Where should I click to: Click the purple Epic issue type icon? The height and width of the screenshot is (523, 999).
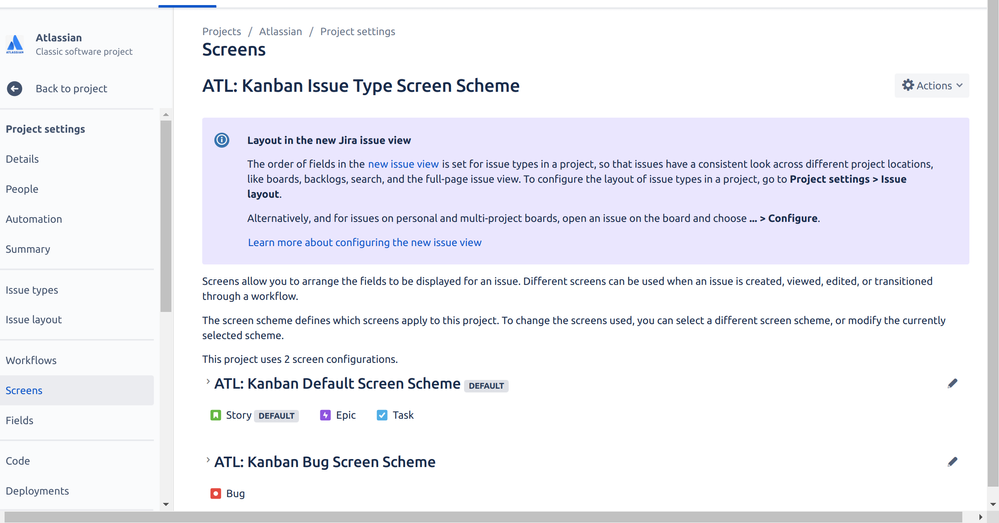[325, 415]
